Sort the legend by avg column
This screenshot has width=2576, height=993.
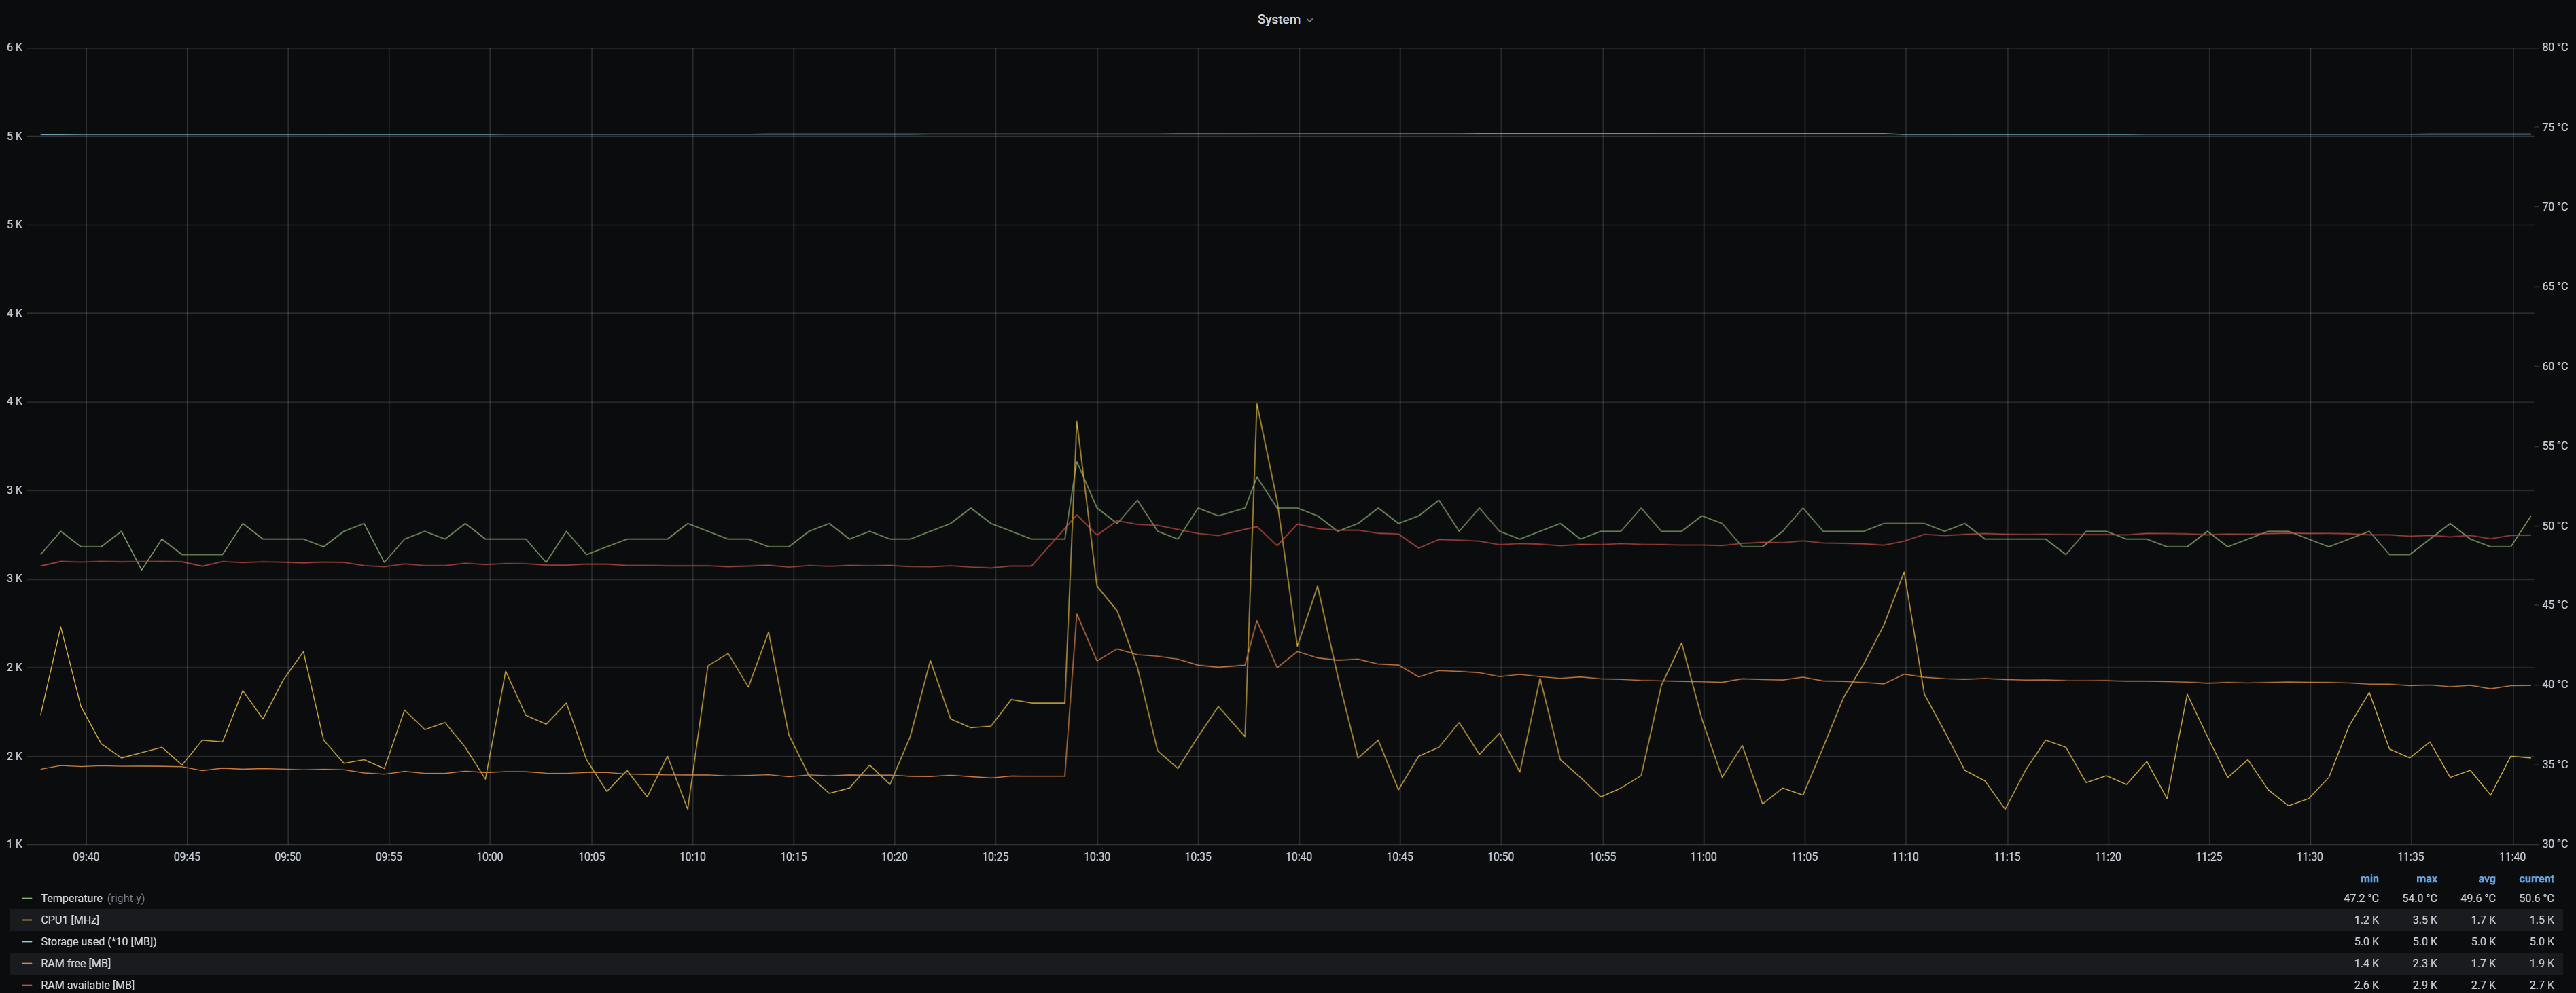(2486, 879)
